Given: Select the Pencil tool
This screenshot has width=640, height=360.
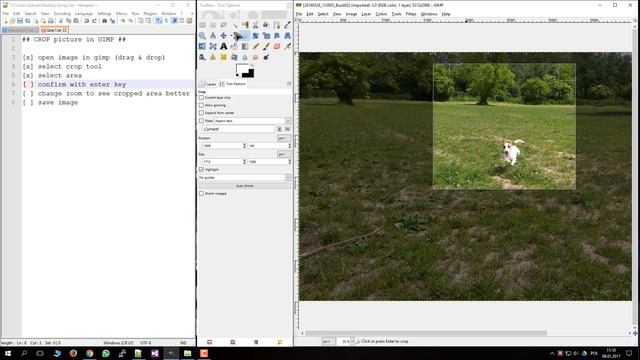Looking at the screenshot, I should click(256, 47).
